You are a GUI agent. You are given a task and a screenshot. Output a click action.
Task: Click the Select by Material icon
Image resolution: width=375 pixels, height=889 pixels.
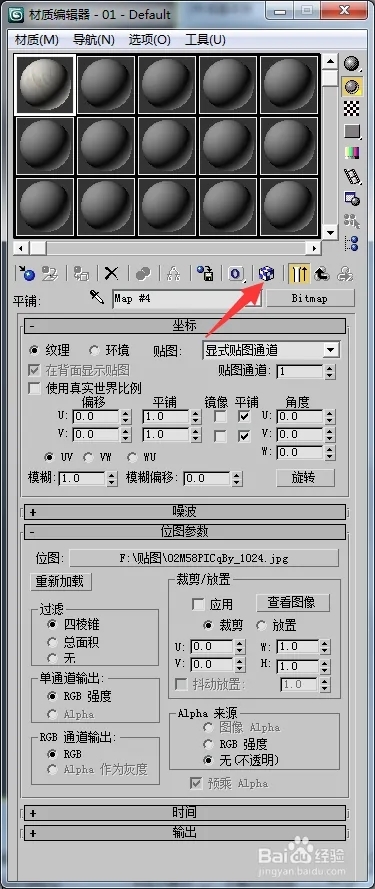pyautogui.click(x=352, y=221)
